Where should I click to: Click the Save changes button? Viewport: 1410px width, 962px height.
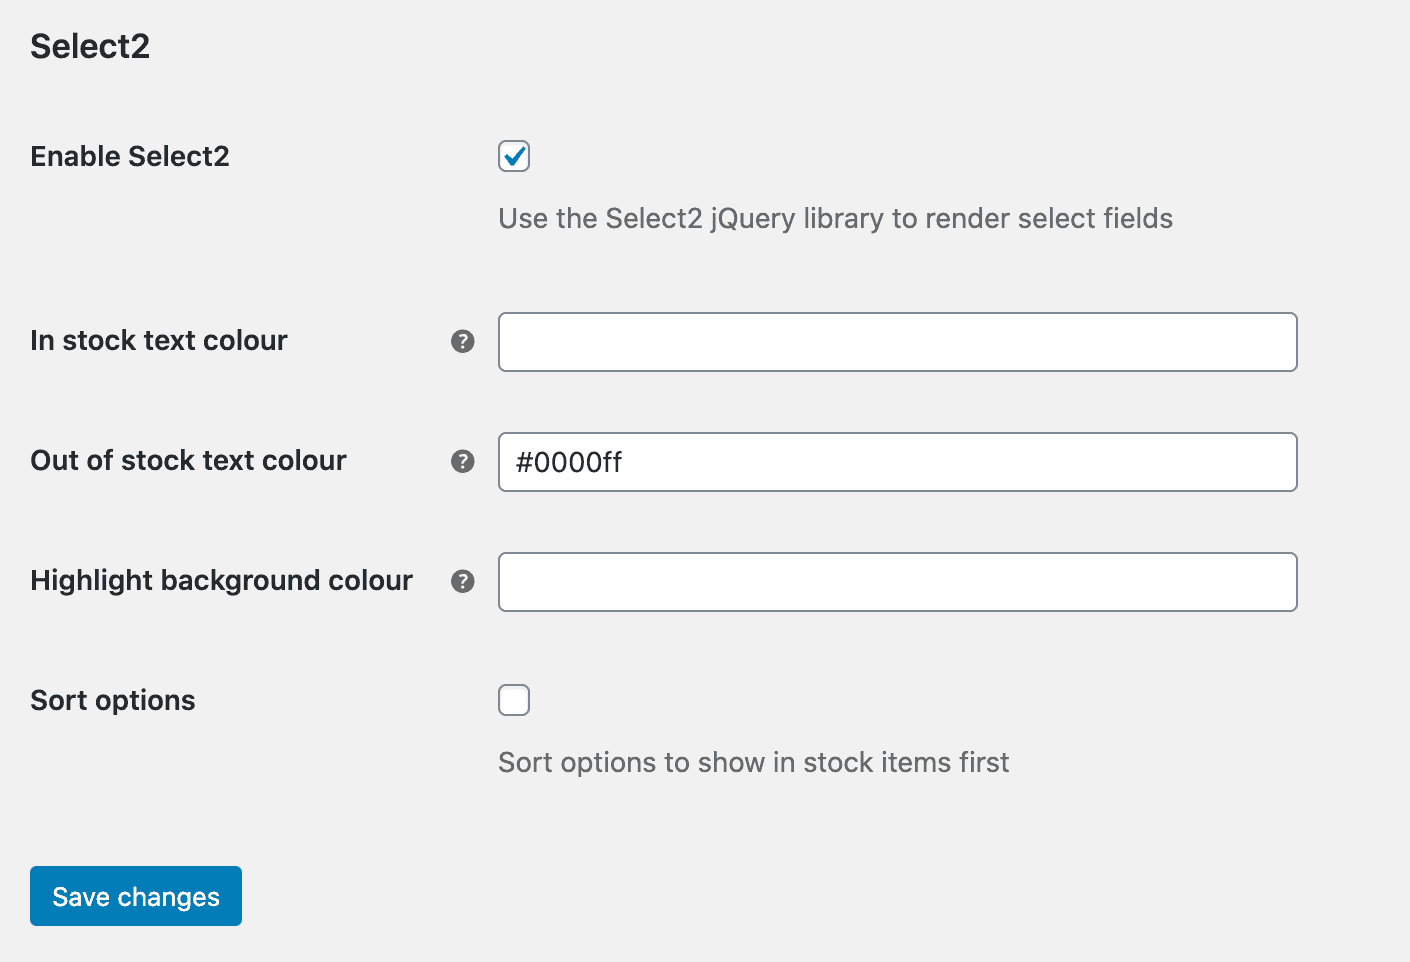(136, 896)
